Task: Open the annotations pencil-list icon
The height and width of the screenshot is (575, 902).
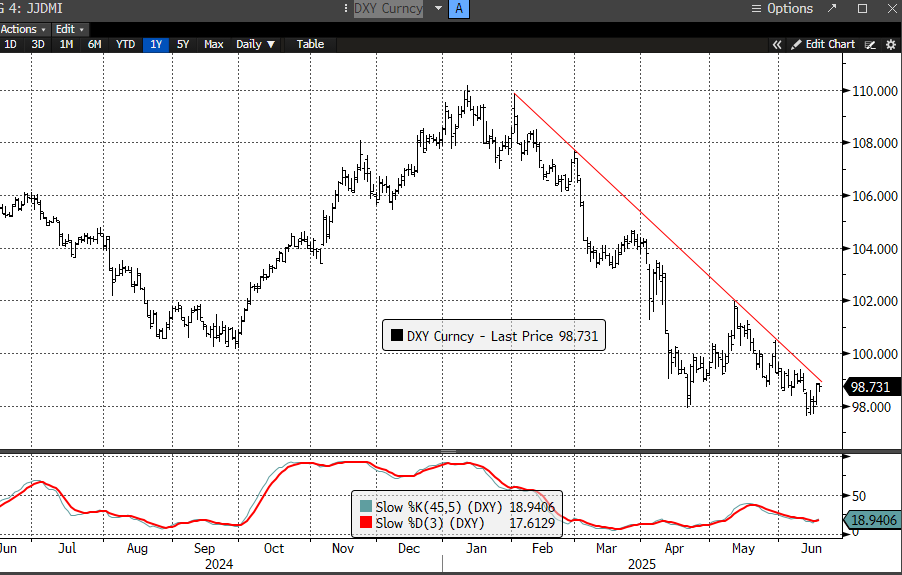Action: tap(870, 44)
